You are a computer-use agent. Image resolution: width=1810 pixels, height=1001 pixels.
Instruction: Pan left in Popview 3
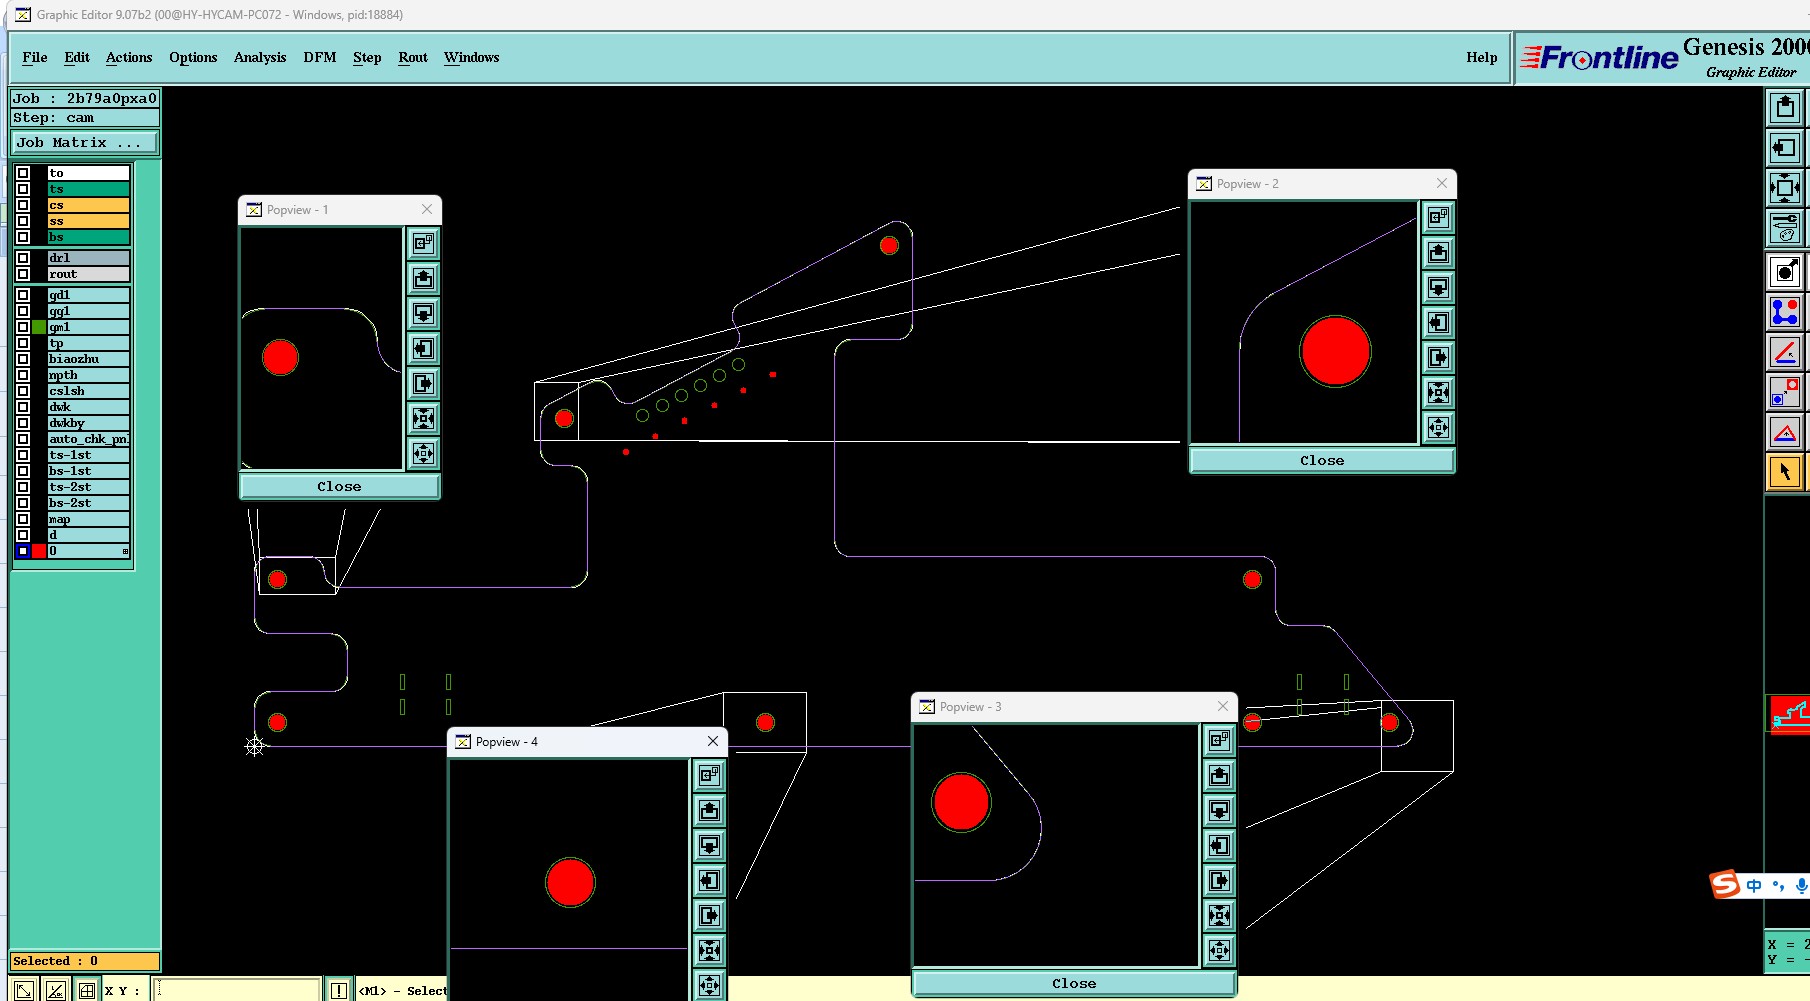coord(1220,845)
